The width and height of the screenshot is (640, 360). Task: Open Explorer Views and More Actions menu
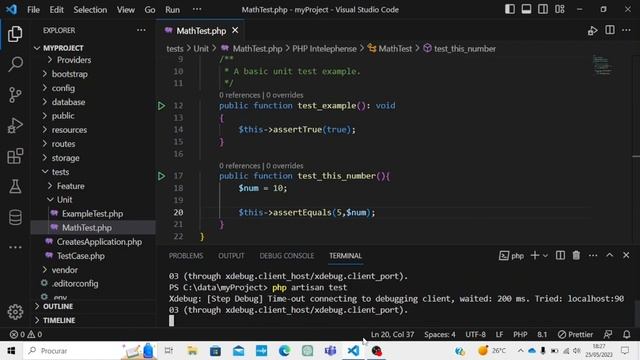point(141,30)
